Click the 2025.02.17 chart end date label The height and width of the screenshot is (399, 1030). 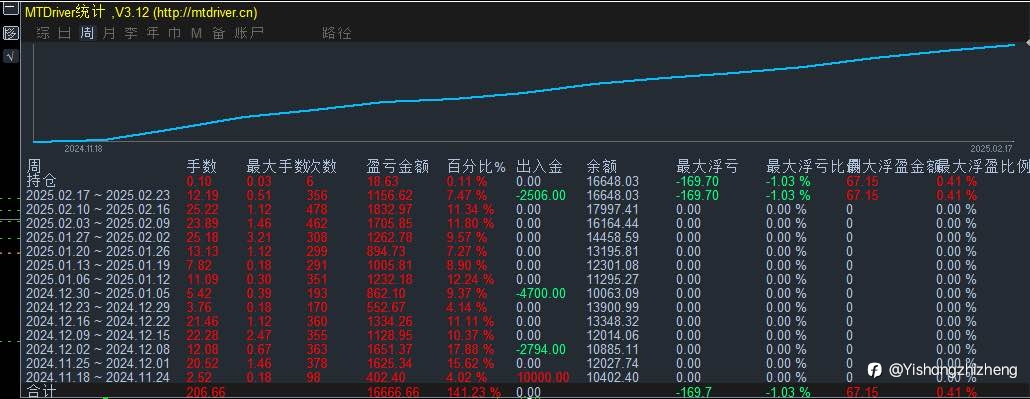click(x=992, y=149)
